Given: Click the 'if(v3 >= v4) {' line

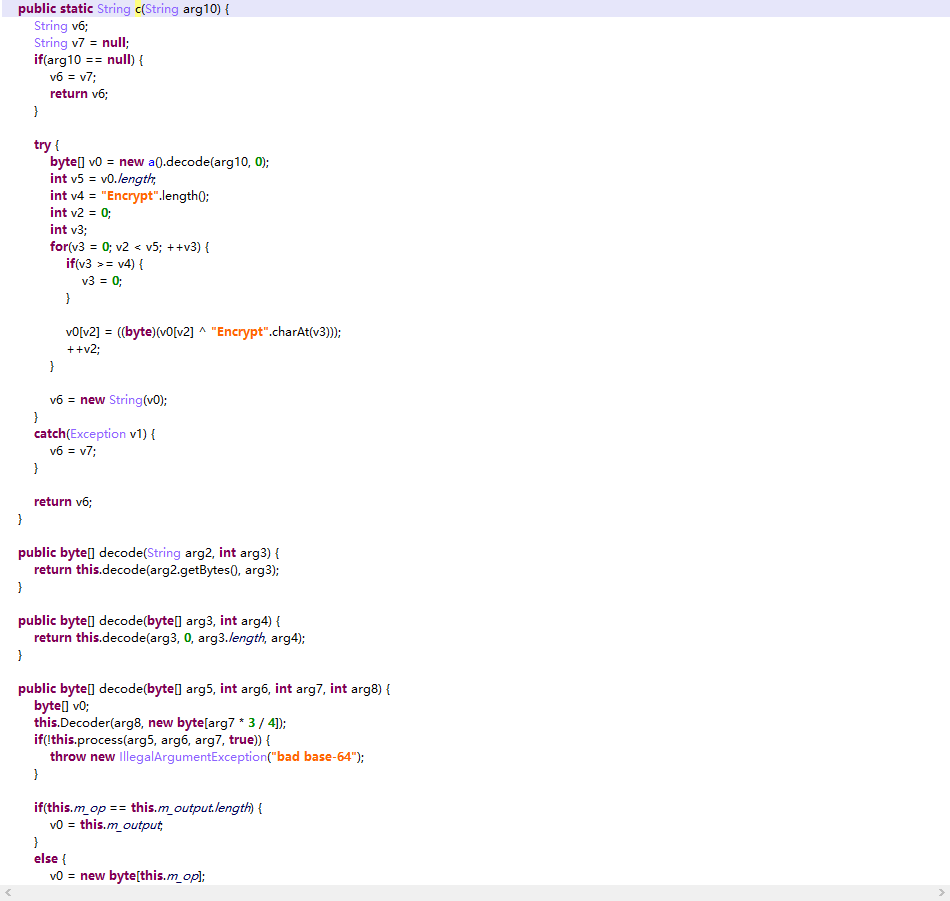Looking at the screenshot, I should point(105,264).
